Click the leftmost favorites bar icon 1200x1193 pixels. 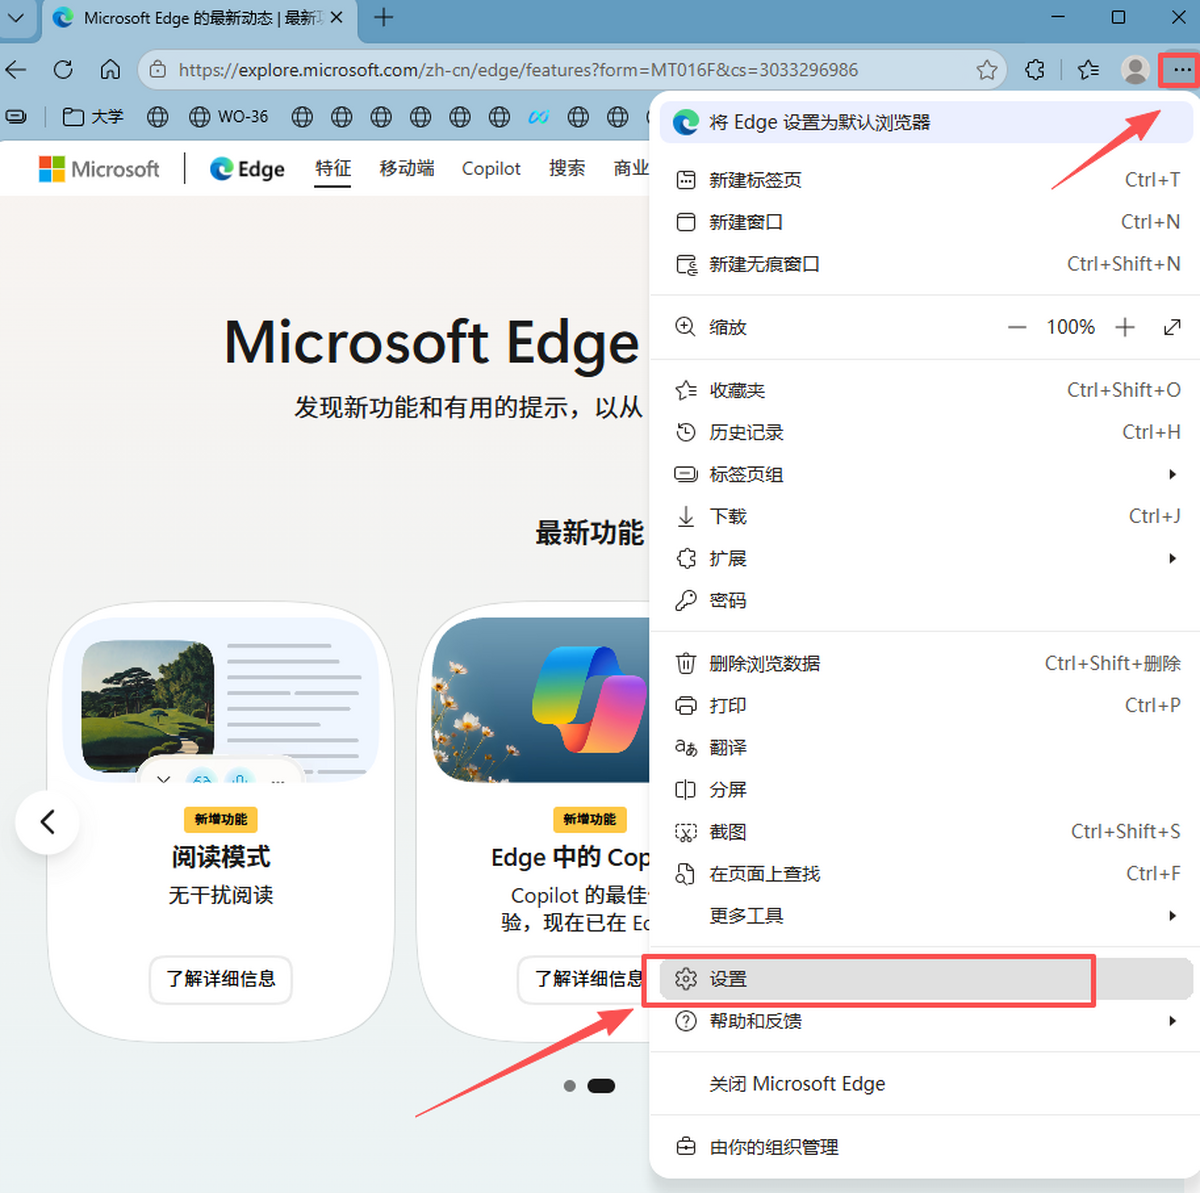(16, 117)
